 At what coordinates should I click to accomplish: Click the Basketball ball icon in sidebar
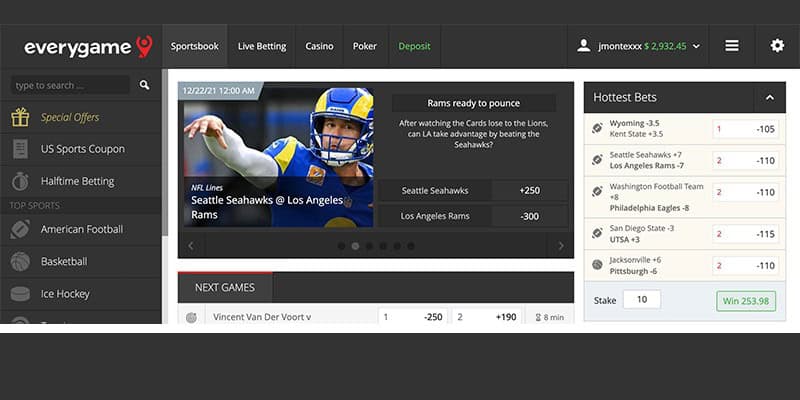coord(20,261)
